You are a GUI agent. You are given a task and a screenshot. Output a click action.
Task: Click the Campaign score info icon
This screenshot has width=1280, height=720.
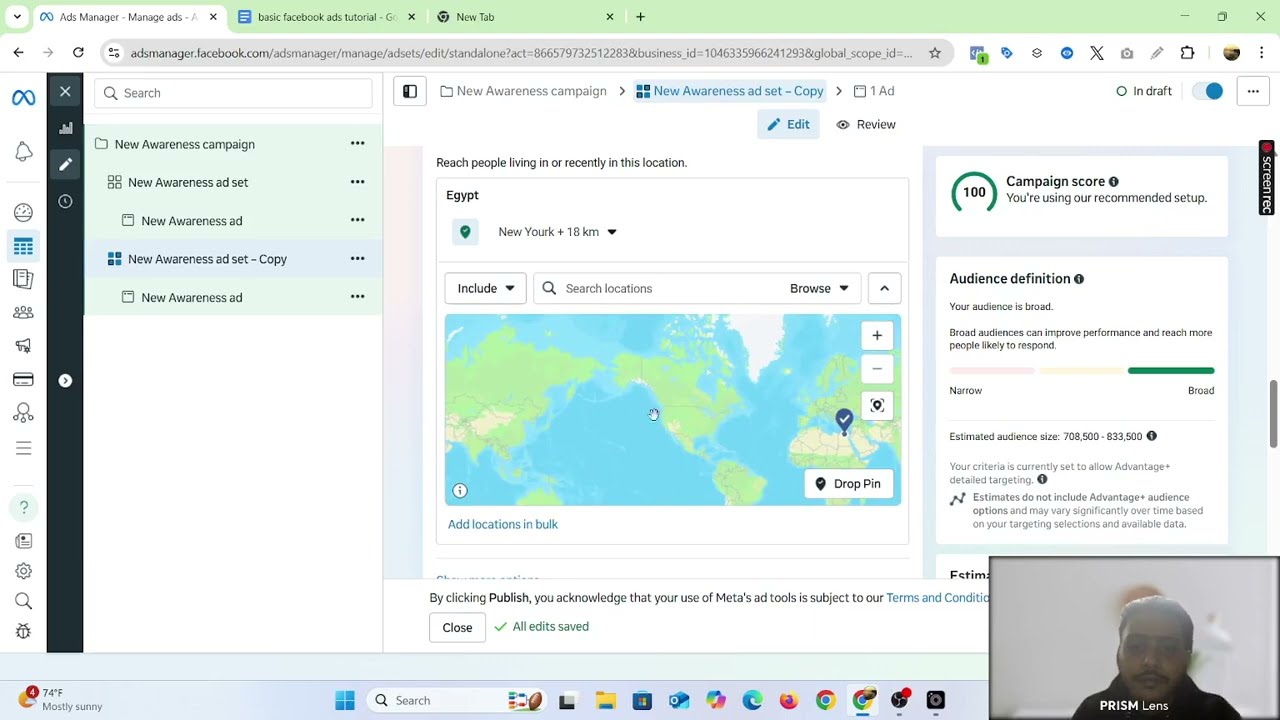[x=1113, y=182]
